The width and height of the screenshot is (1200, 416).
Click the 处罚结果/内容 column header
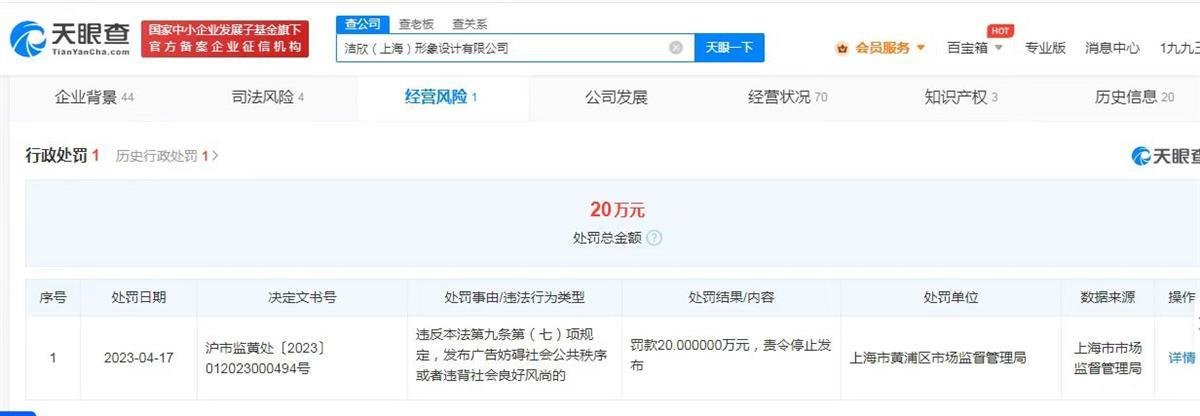point(731,297)
